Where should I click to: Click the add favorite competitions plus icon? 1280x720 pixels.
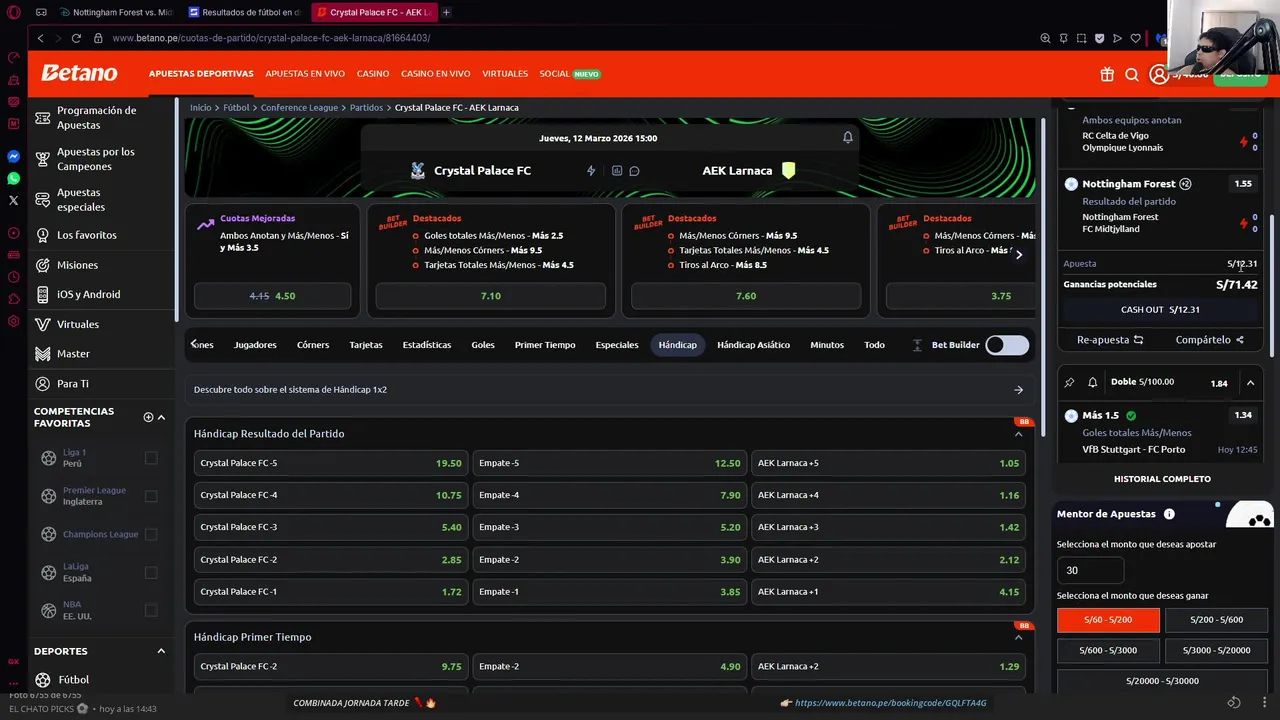pyautogui.click(x=148, y=417)
